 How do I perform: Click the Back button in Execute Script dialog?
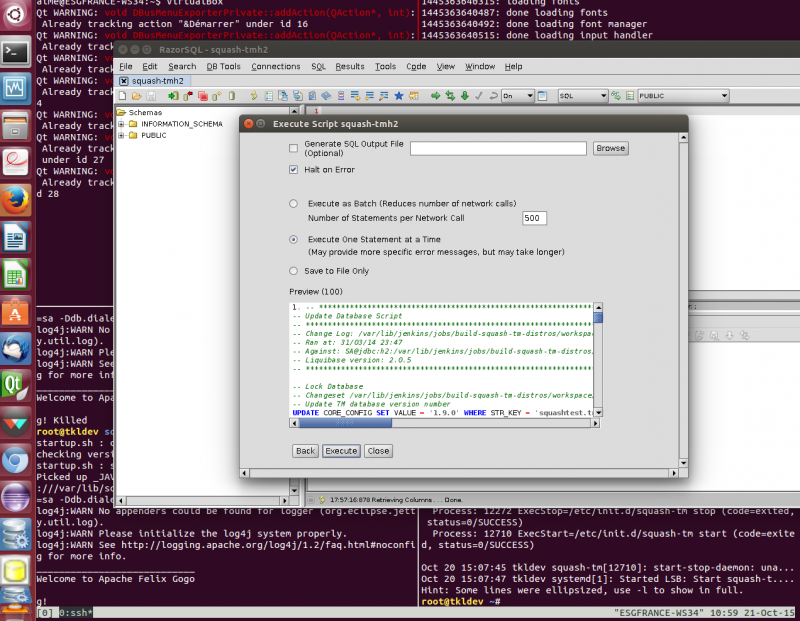(306, 451)
